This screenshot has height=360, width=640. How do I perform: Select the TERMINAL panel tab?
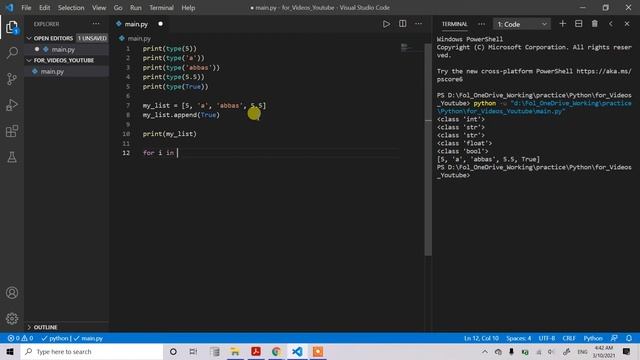point(455,24)
